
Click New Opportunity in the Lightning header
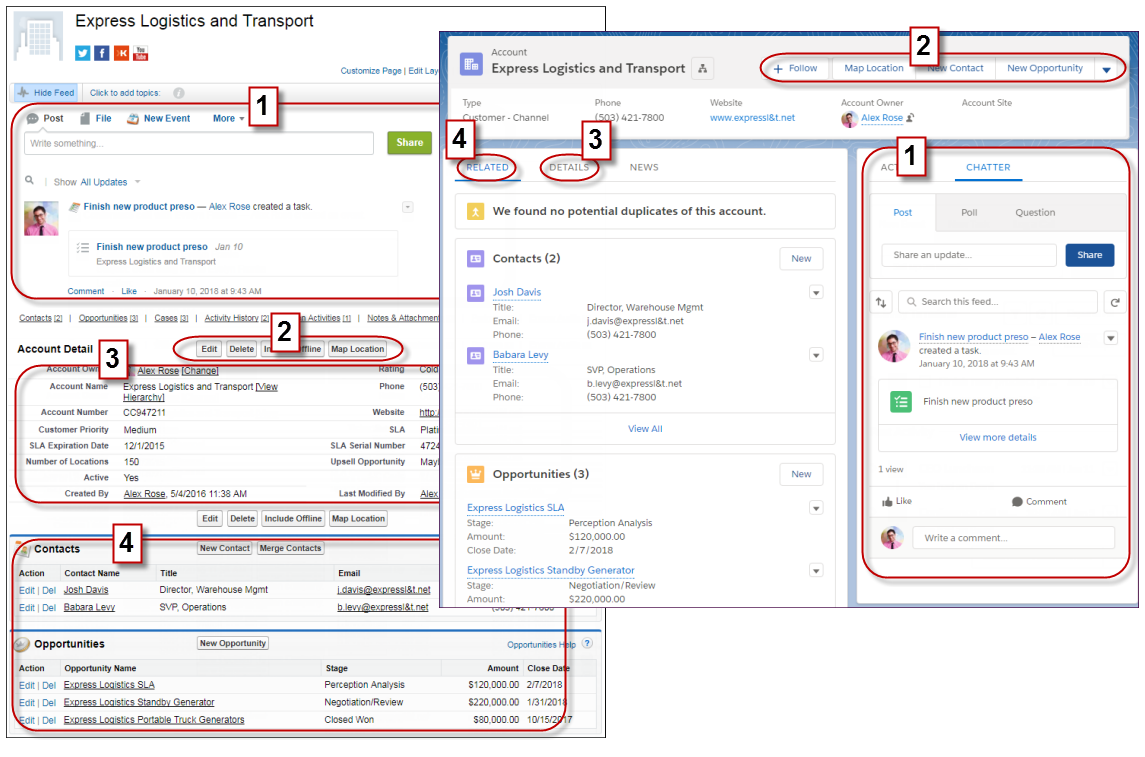pos(1045,69)
